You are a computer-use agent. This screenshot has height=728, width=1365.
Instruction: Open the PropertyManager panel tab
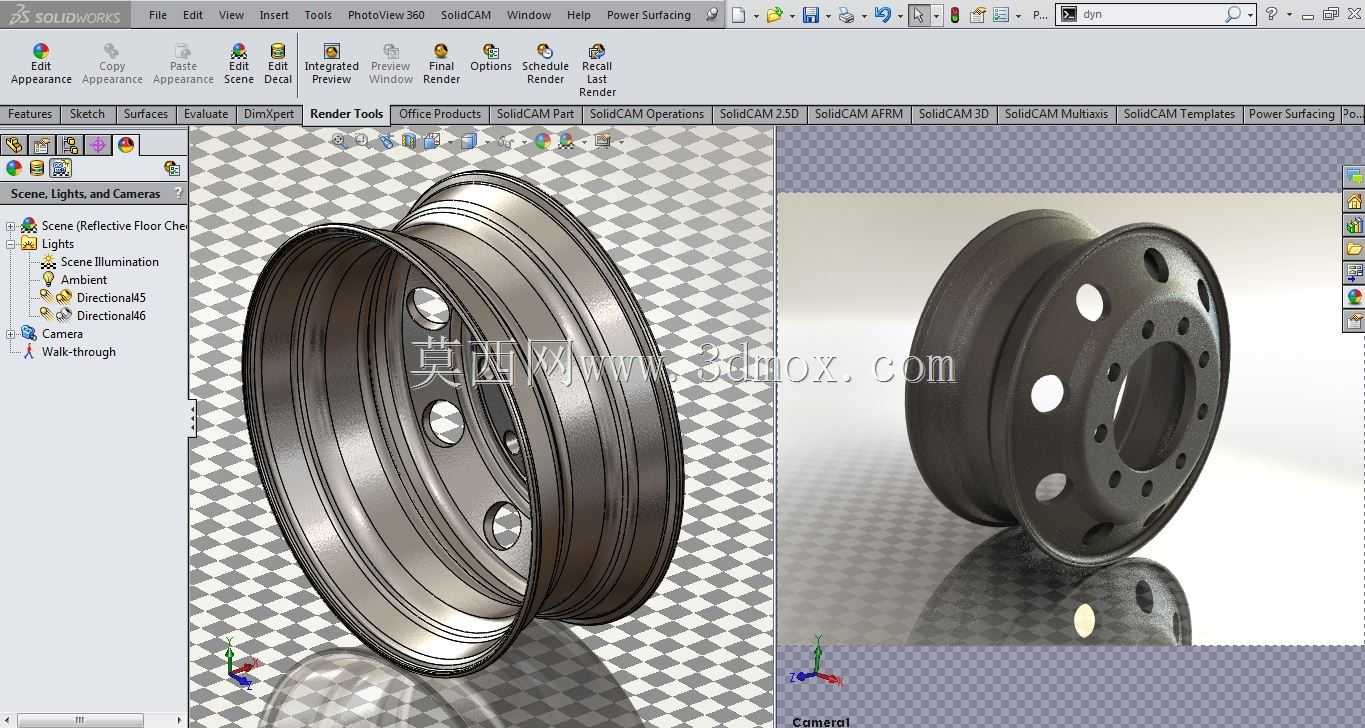point(42,145)
